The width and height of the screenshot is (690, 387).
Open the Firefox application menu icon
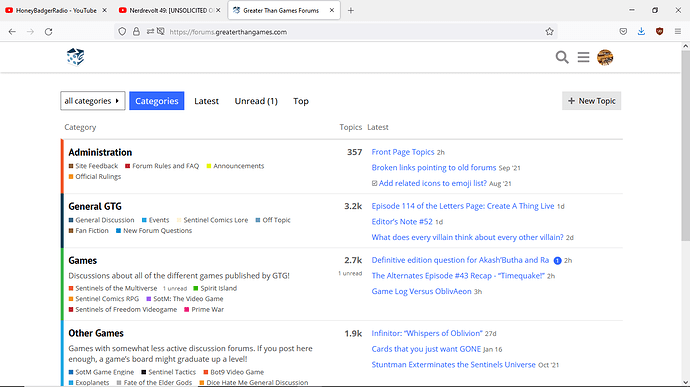(678, 31)
